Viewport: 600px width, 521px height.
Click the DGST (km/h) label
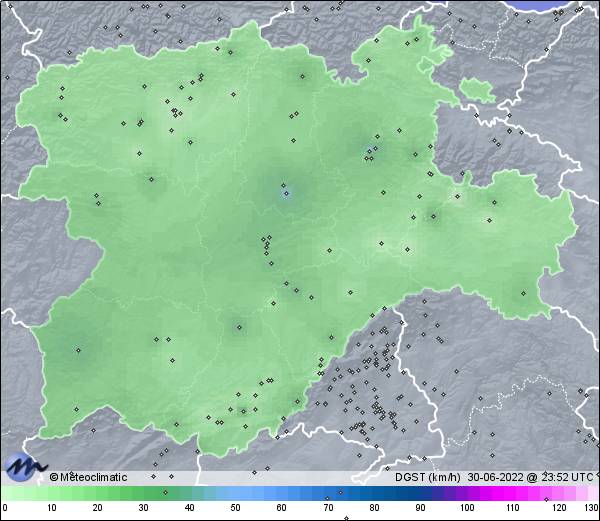(x=428, y=477)
